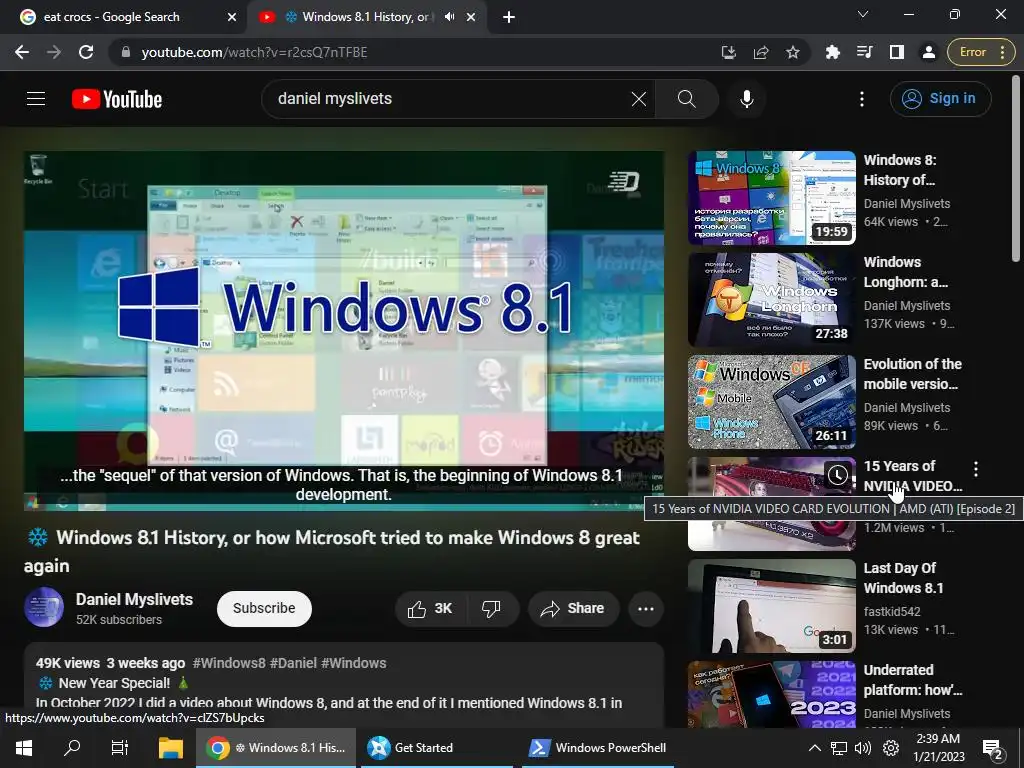Switch to Windows PowerShell taskbar window
Viewport: 1024px width, 768px height.
(x=598, y=748)
